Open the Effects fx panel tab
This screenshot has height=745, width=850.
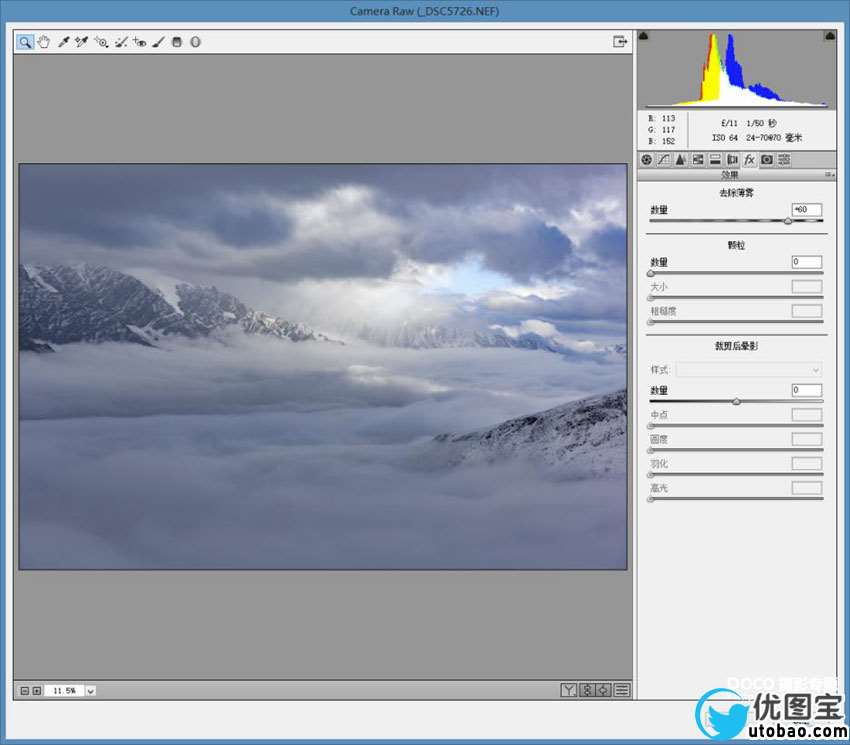pos(750,159)
